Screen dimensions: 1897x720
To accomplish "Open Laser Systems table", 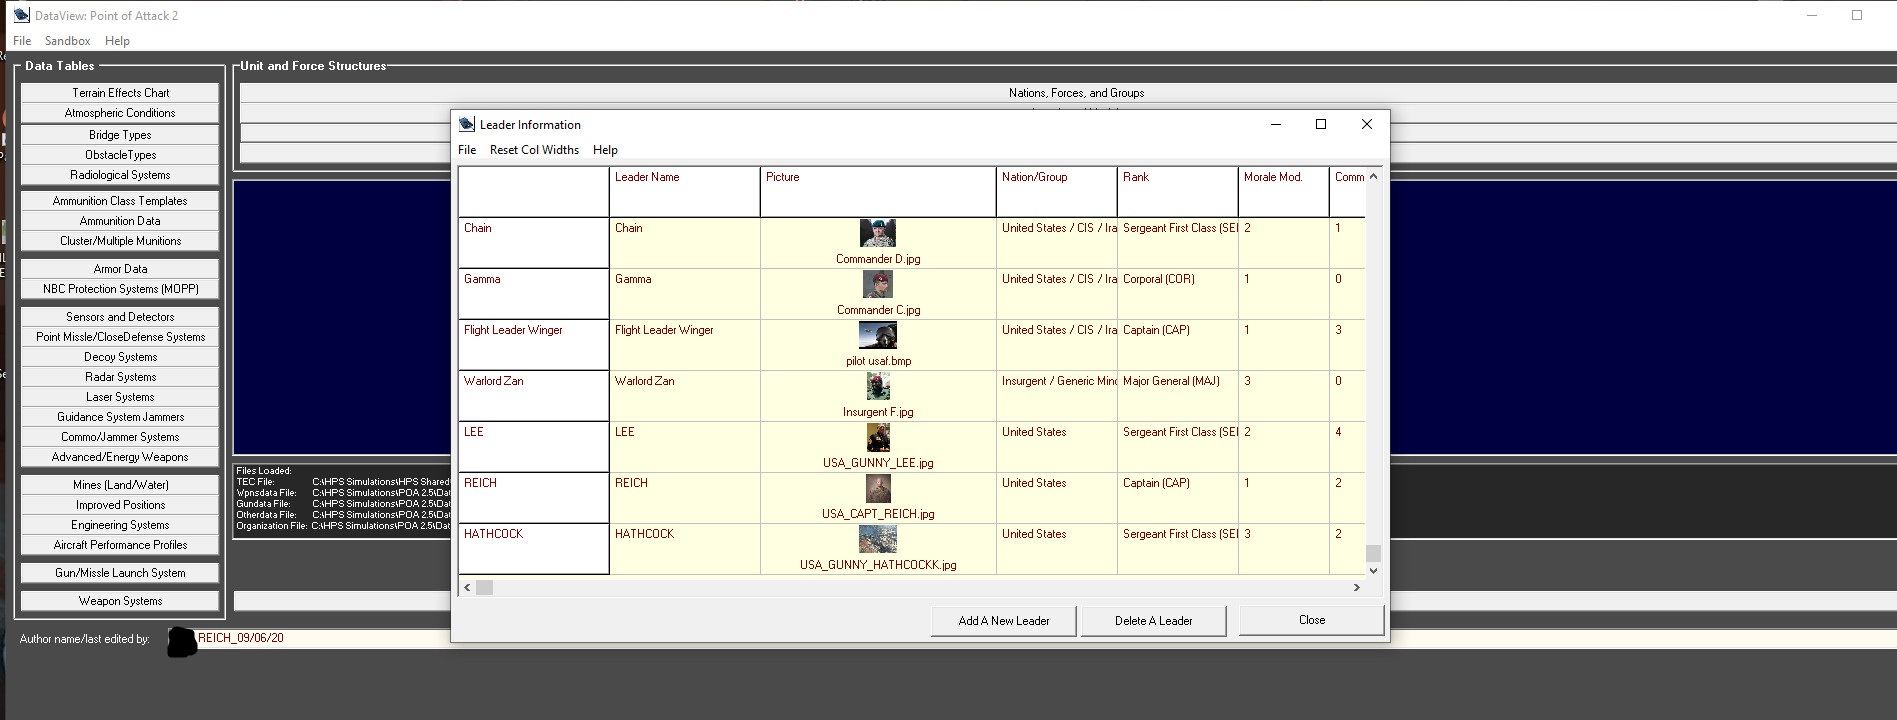I will point(120,397).
